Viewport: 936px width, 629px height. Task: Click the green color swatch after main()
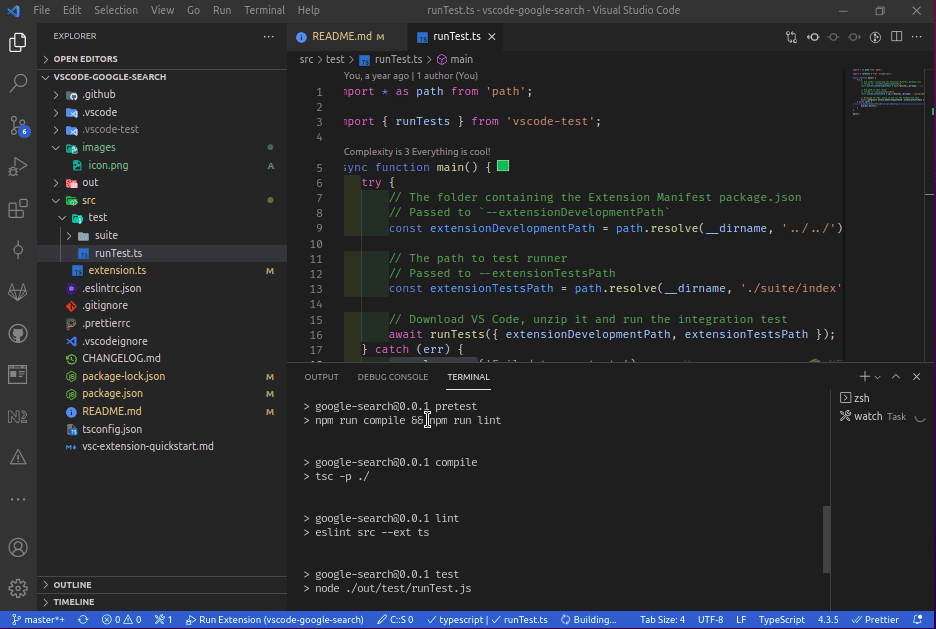click(x=503, y=167)
